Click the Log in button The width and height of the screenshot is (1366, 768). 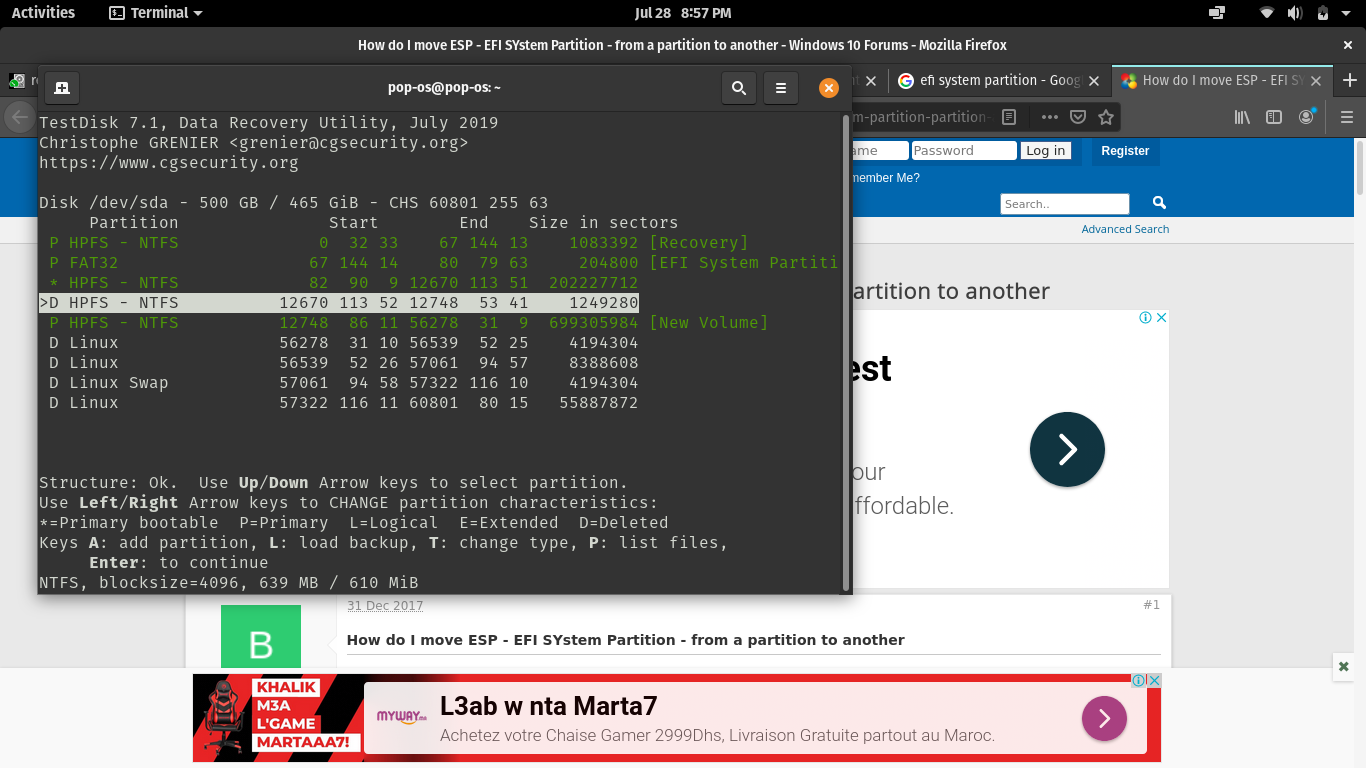tap(1045, 150)
